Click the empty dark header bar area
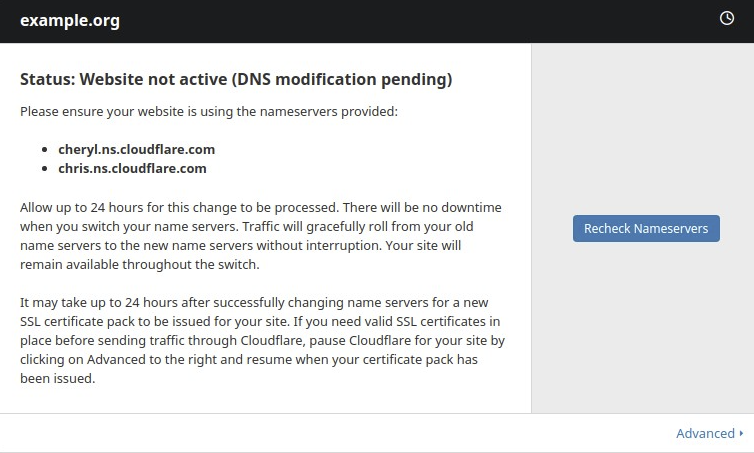754x453 pixels. (418, 21)
